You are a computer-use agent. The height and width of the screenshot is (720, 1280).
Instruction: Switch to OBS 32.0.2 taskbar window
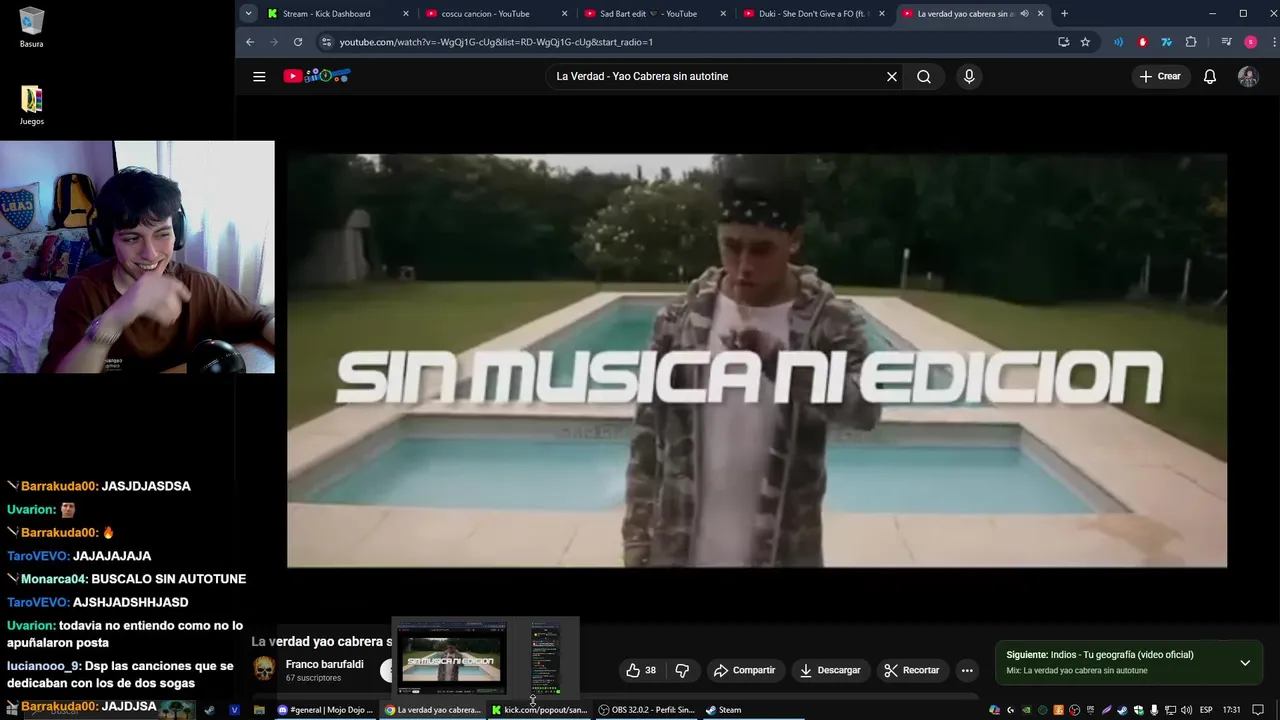[647, 710]
